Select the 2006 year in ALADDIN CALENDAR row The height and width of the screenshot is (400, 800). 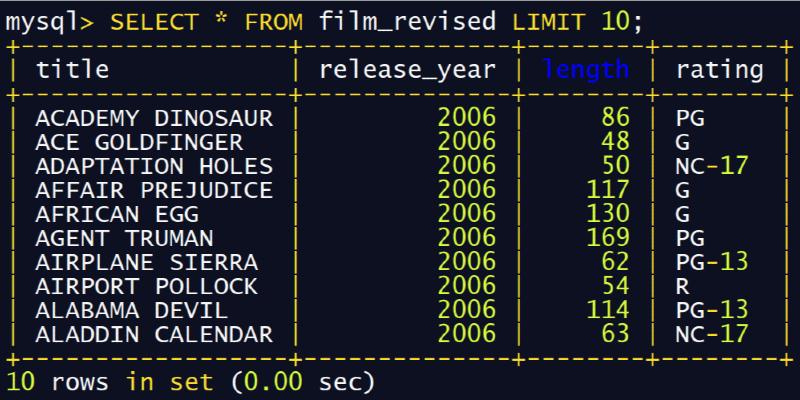coord(467,334)
